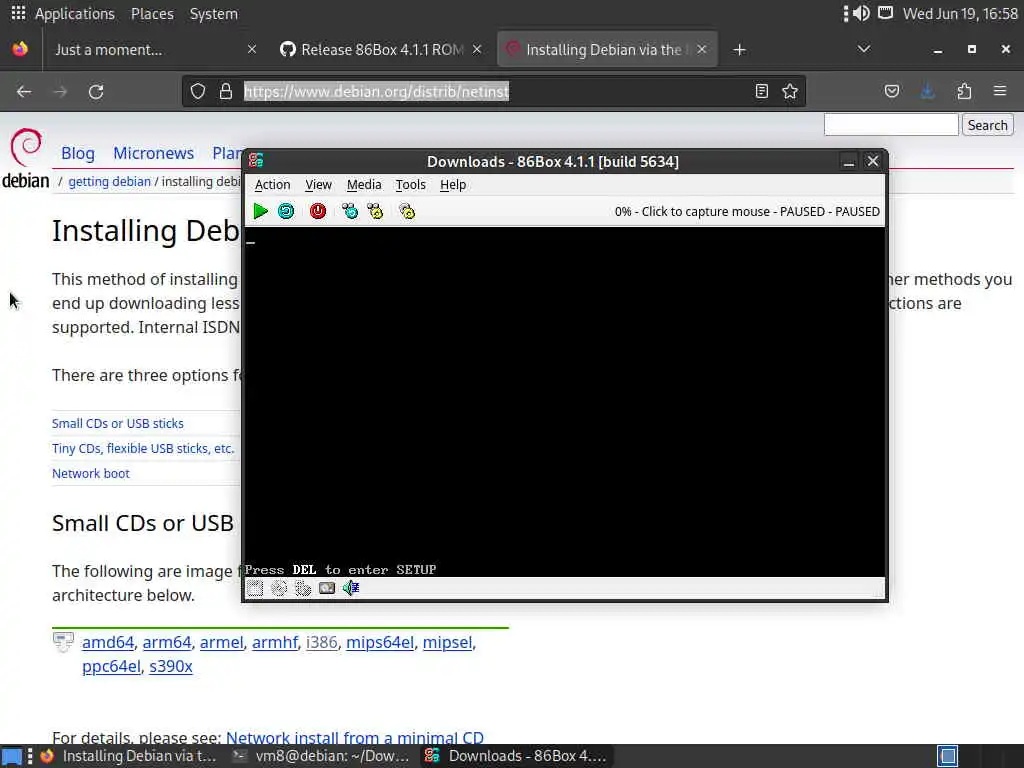Resume emulation with the green play icon
Viewport: 1024px width, 768px height.
pyautogui.click(x=261, y=211)
